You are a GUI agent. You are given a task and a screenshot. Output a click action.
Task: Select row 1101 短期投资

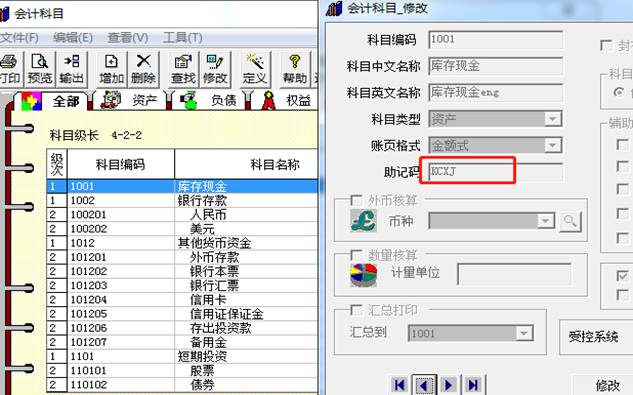[182, 356]
